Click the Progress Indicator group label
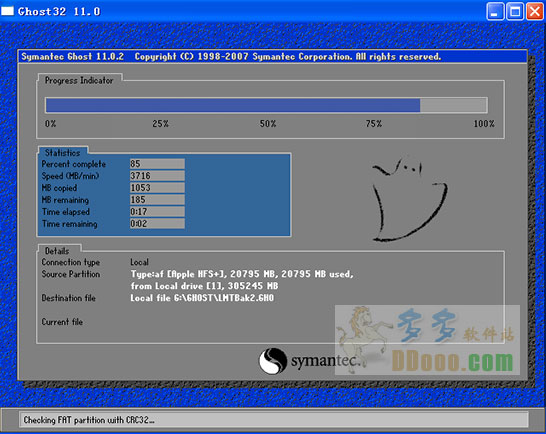 (x=79, y=80)
